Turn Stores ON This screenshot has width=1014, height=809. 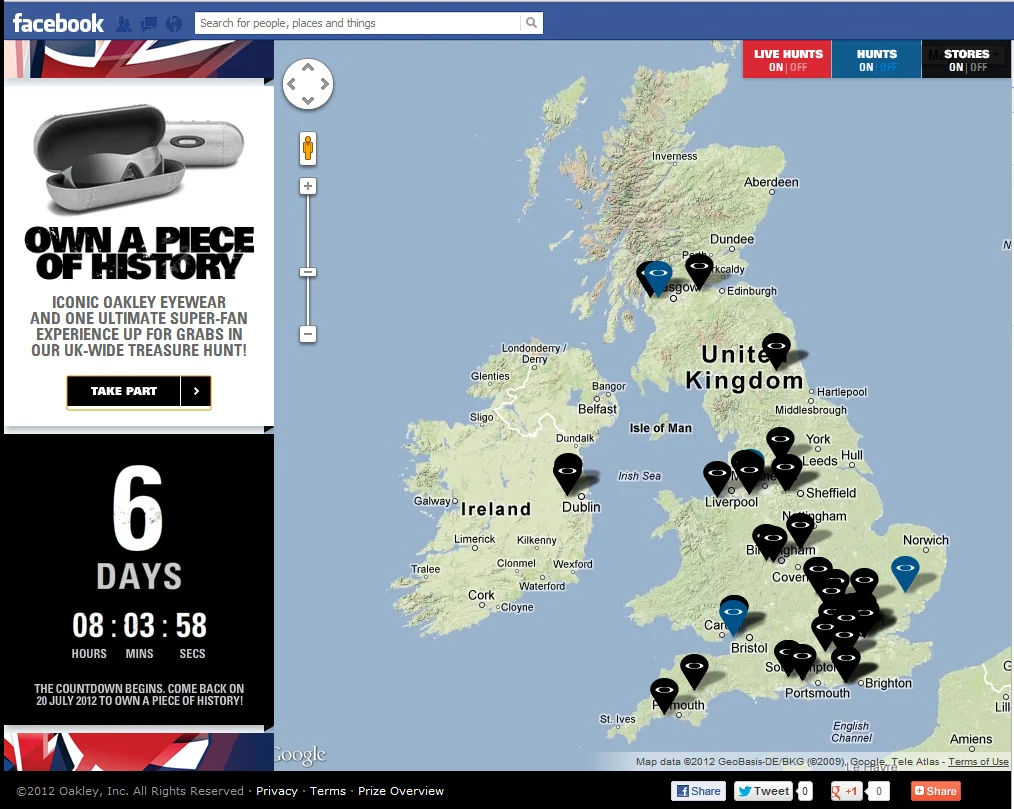956,67
